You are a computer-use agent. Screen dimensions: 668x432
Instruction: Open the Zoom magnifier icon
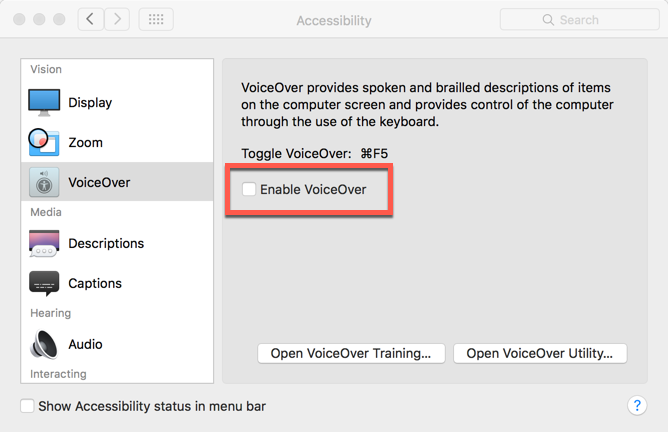[x=44, y=142]
